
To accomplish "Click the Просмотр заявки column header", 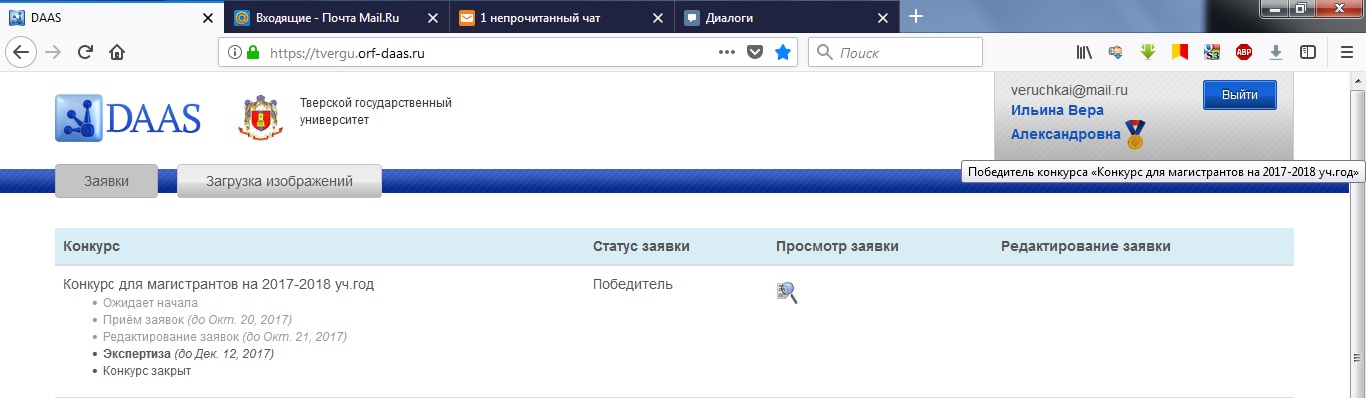I will point(837,246).
